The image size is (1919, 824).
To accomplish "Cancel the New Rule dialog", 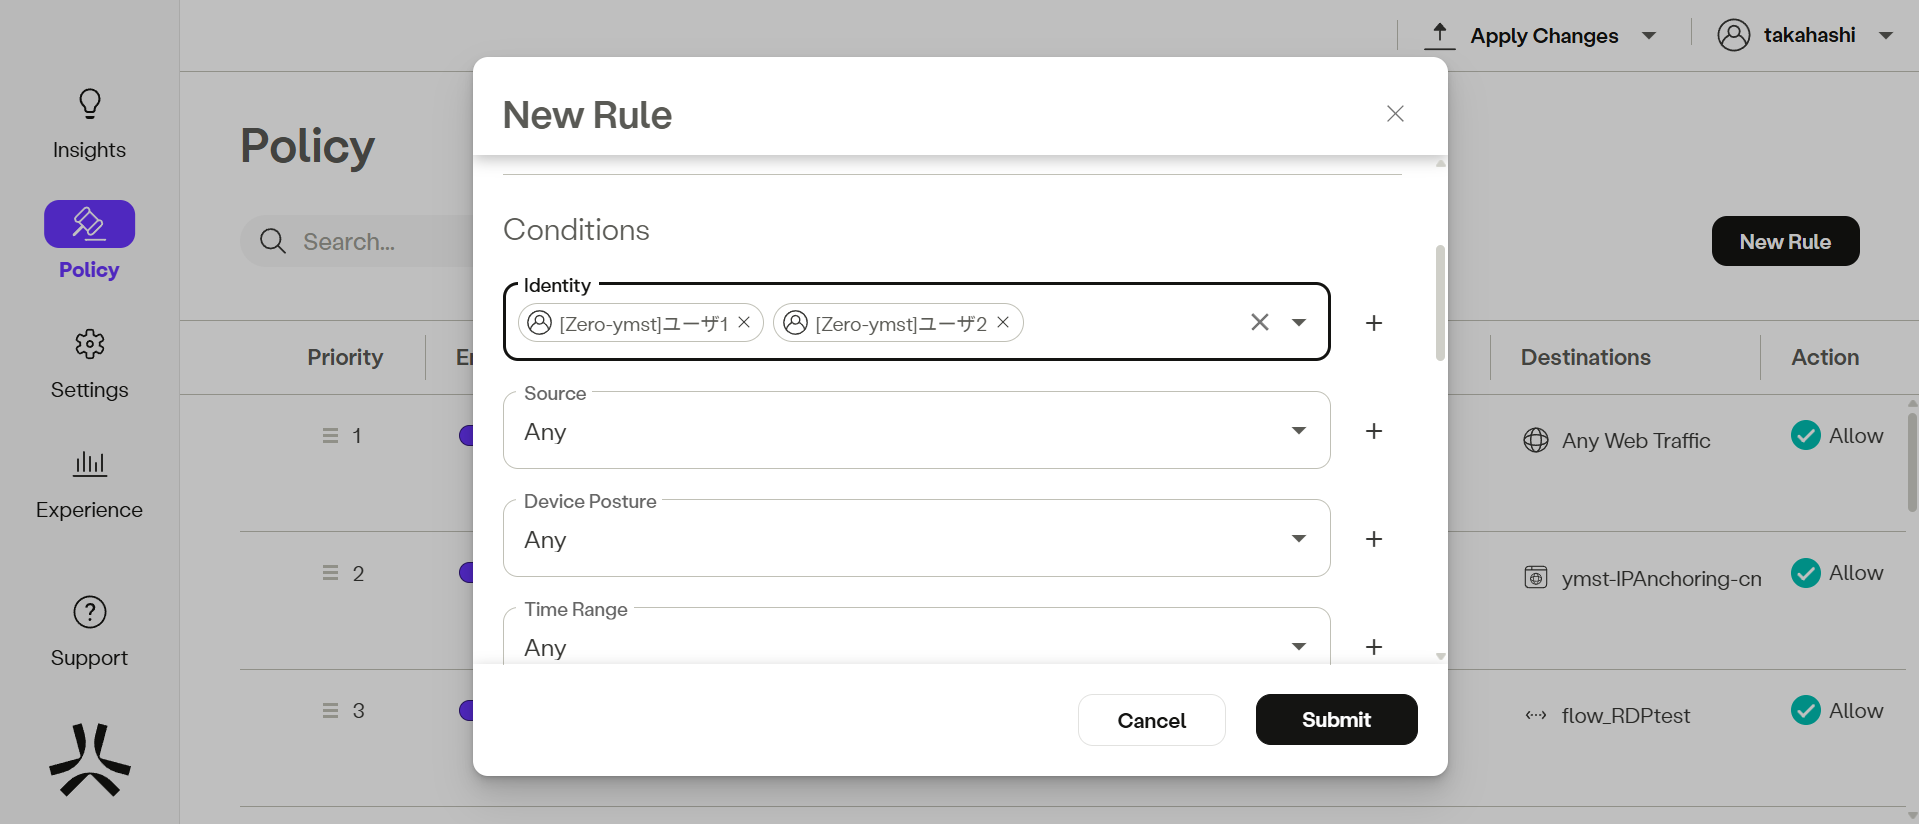I will coord(1151,720).
